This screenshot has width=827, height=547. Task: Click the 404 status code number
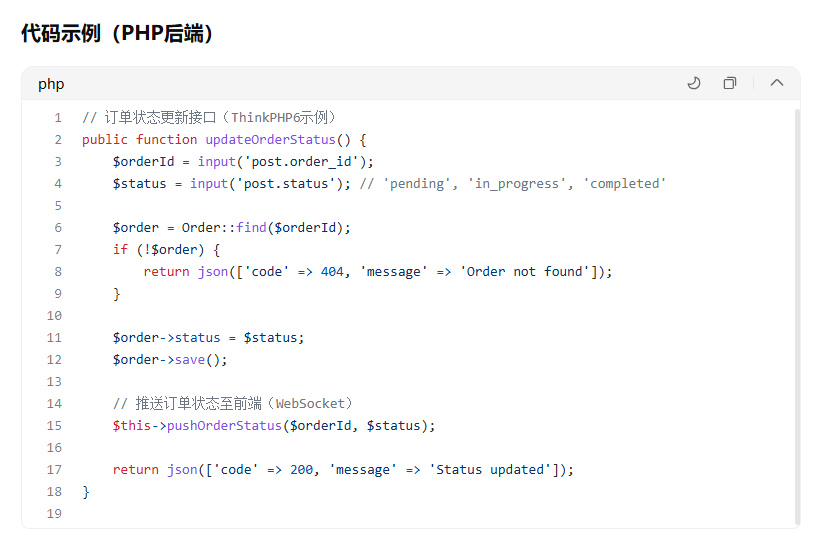[332, 272]
